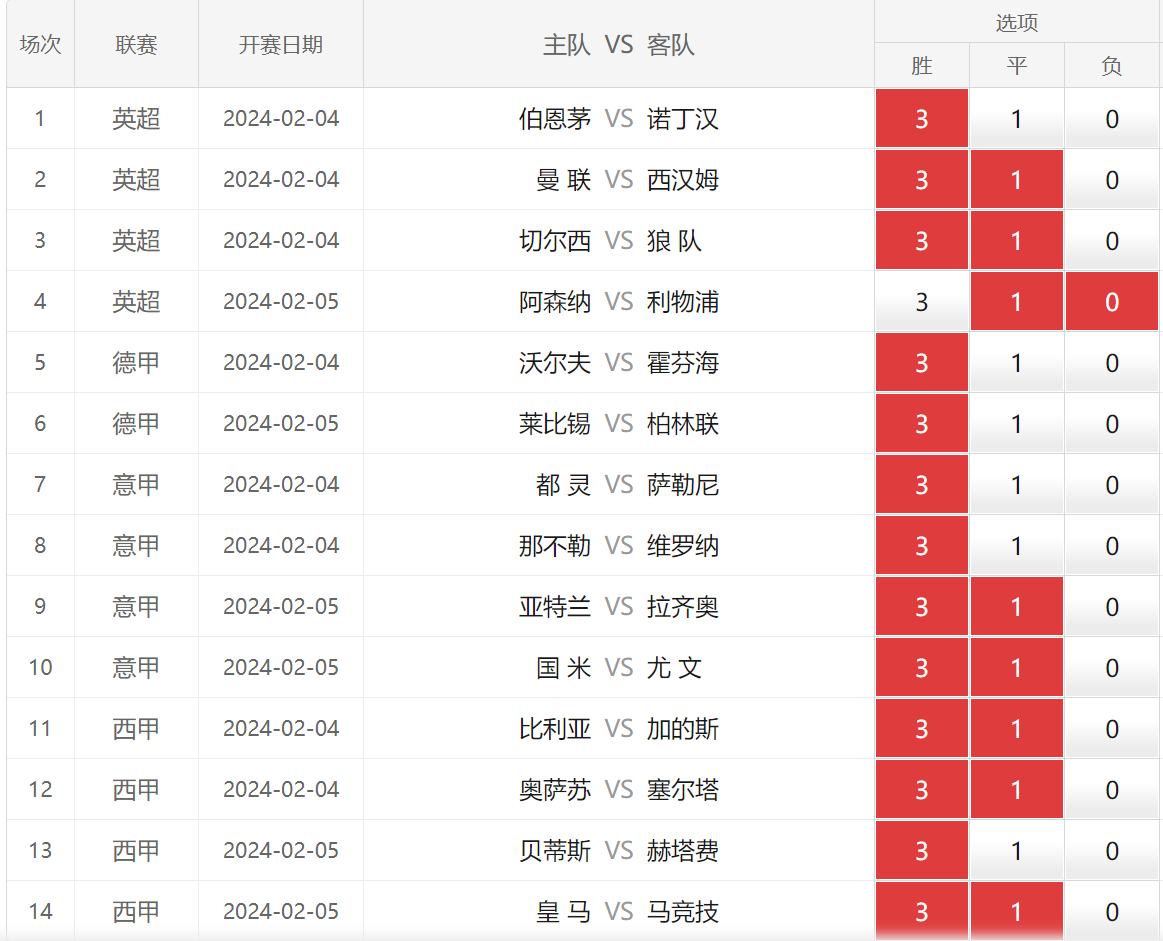The image size is (1163, 941).
Task: Toggle draw option 1 for 切尔西 vs 狼队
Action: [x=1016, y=240]
